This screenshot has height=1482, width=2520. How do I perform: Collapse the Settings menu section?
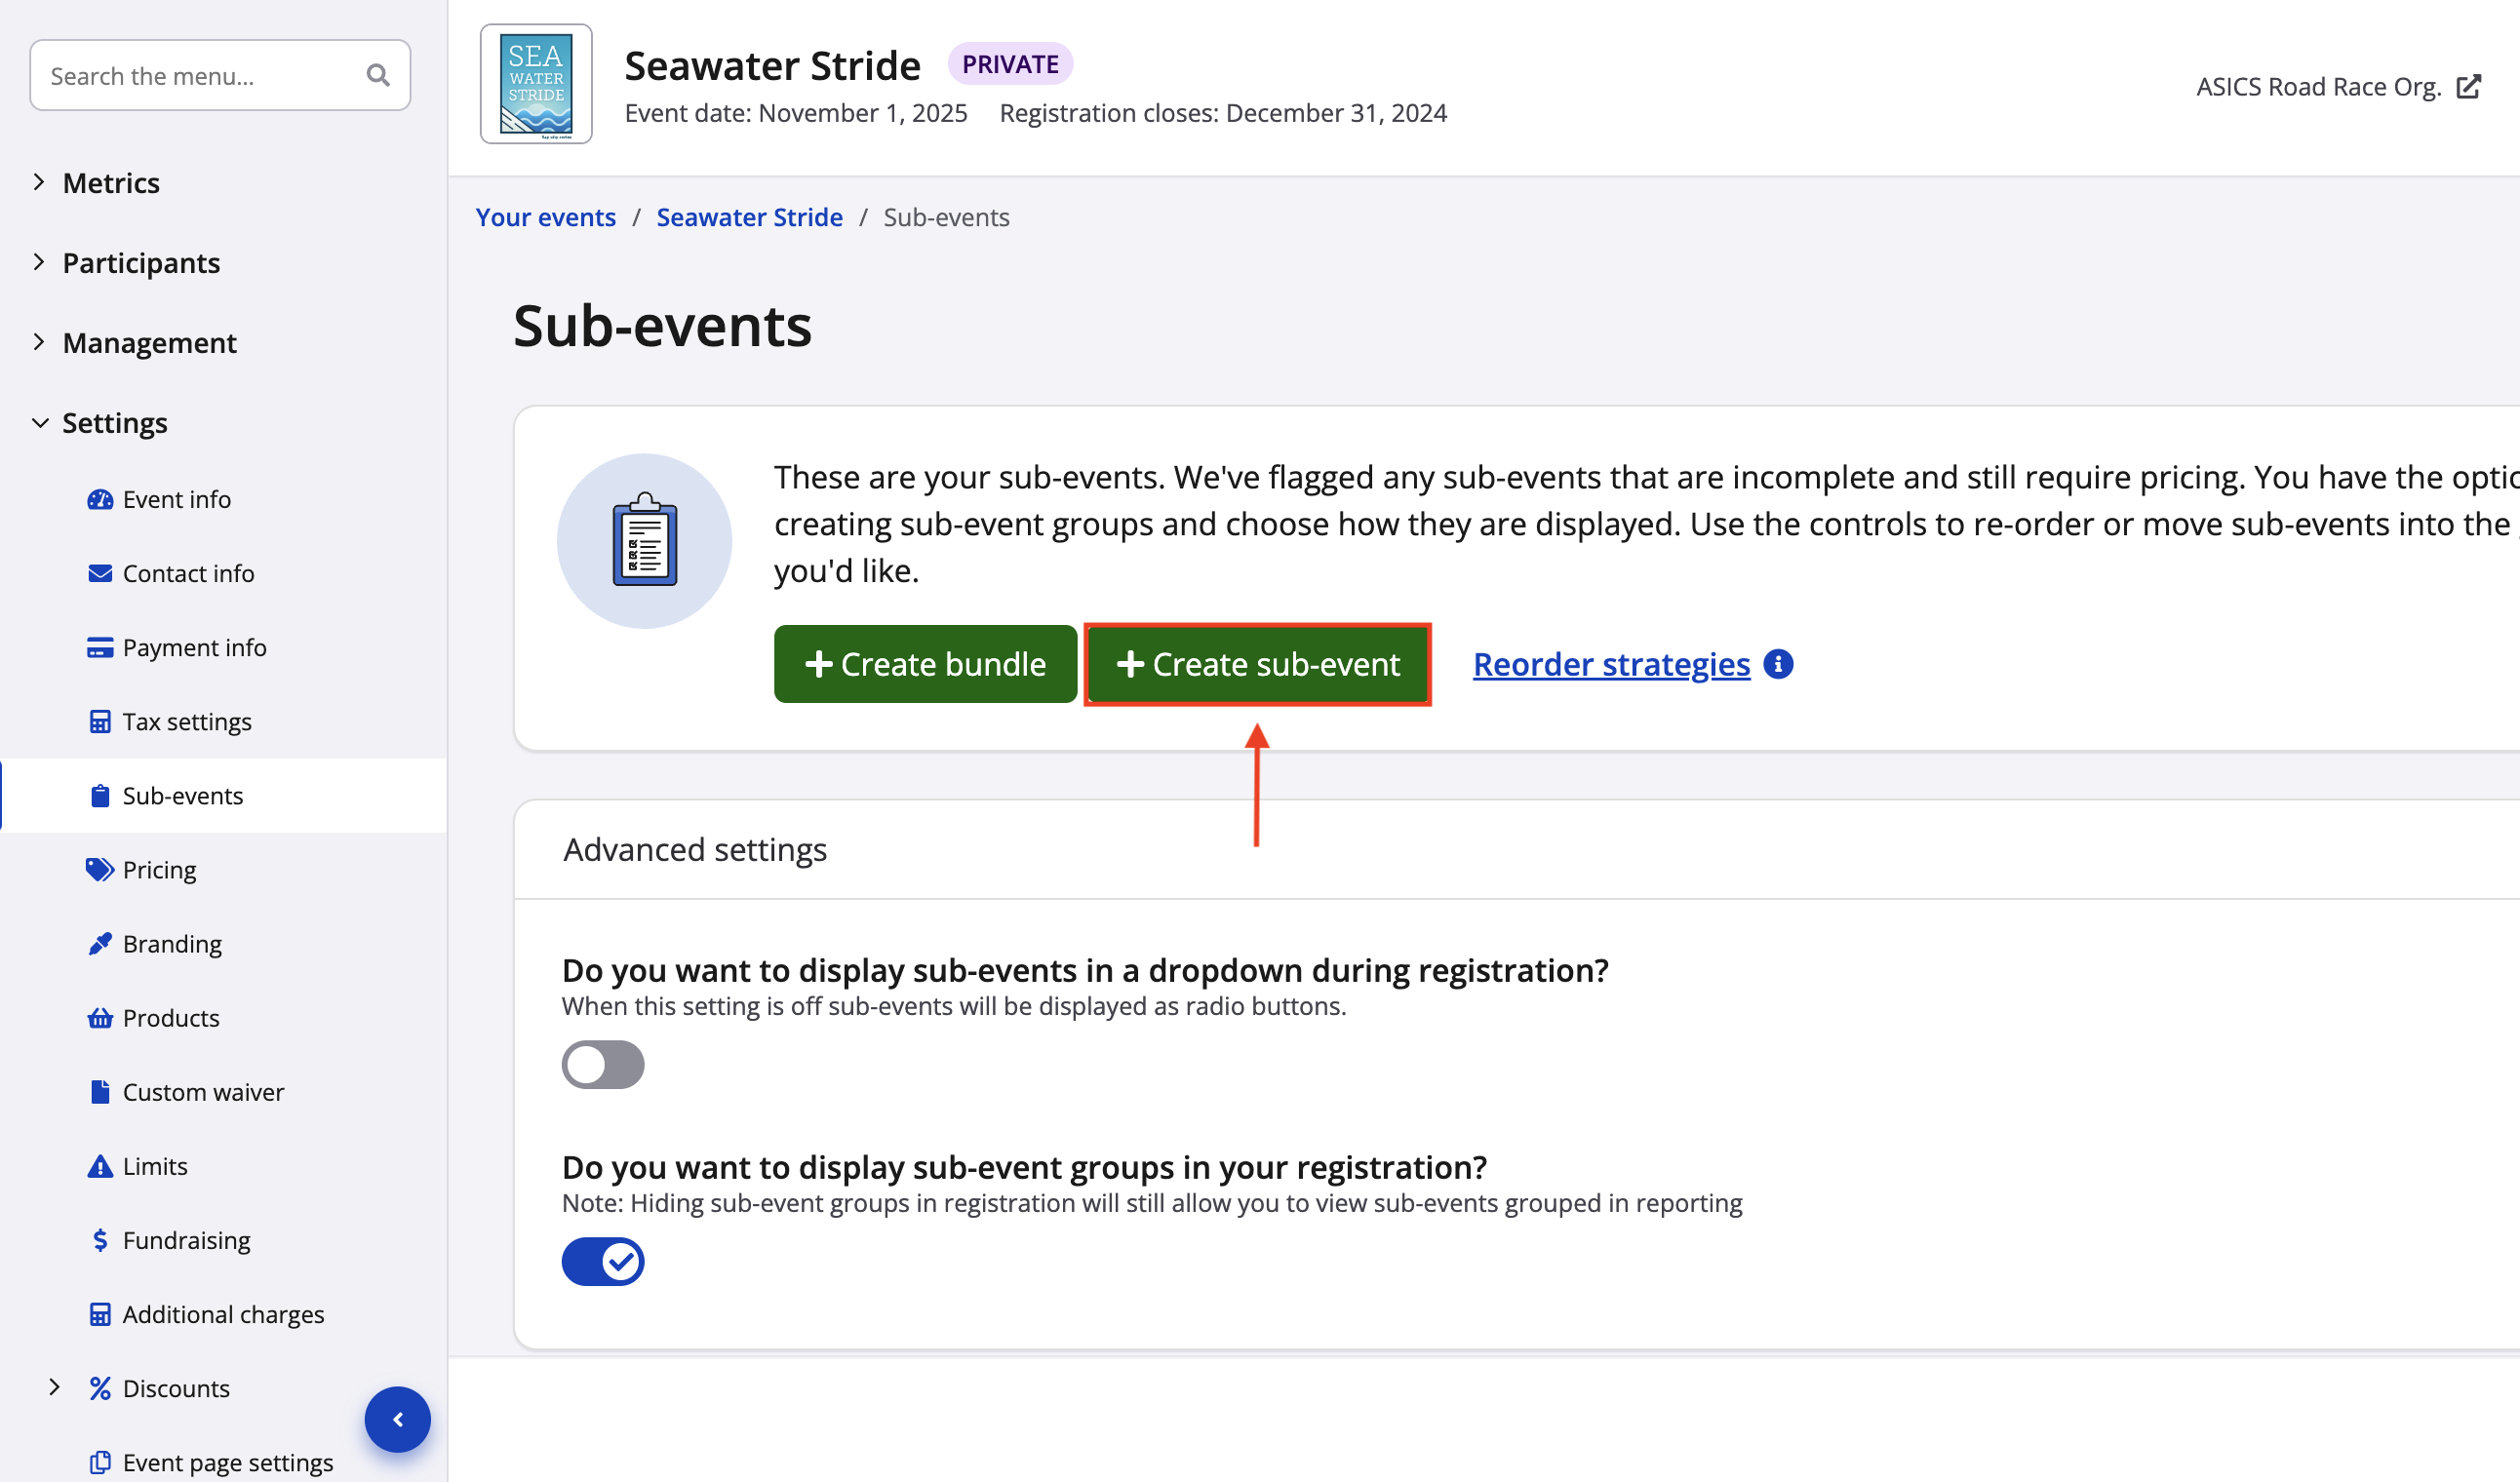click(x=39, y=422)
